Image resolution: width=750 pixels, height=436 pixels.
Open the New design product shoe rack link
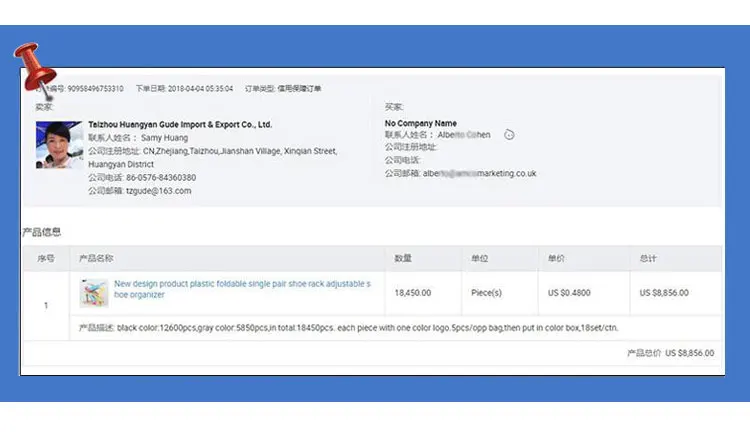242,289
